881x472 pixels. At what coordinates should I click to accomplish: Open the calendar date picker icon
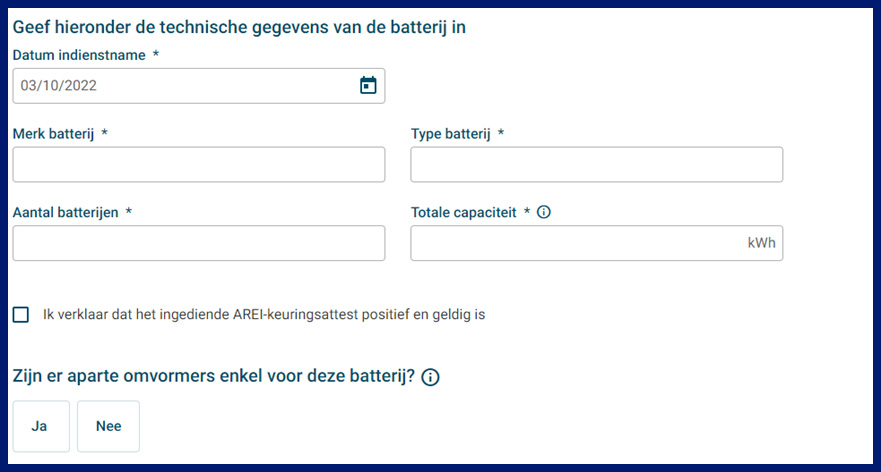[x=368, y=86]
